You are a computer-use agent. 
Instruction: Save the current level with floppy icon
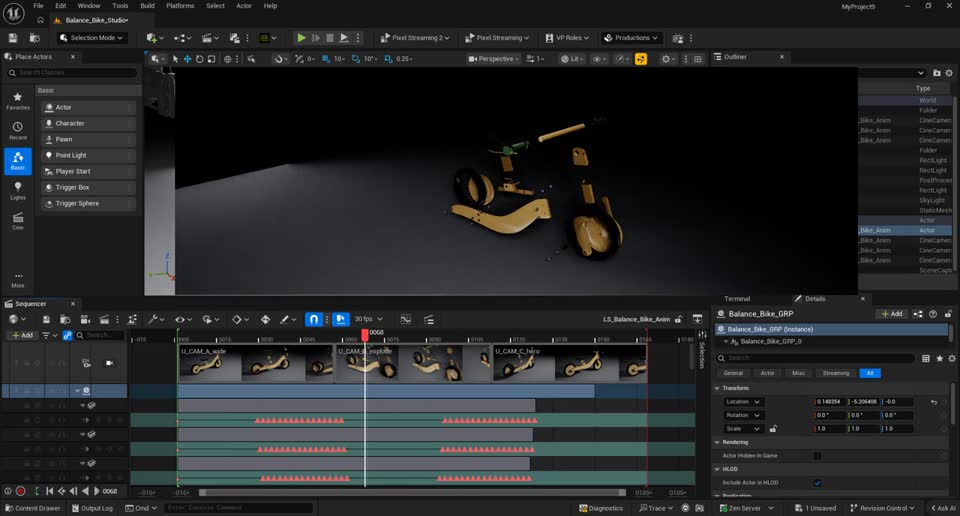(13, 38)
